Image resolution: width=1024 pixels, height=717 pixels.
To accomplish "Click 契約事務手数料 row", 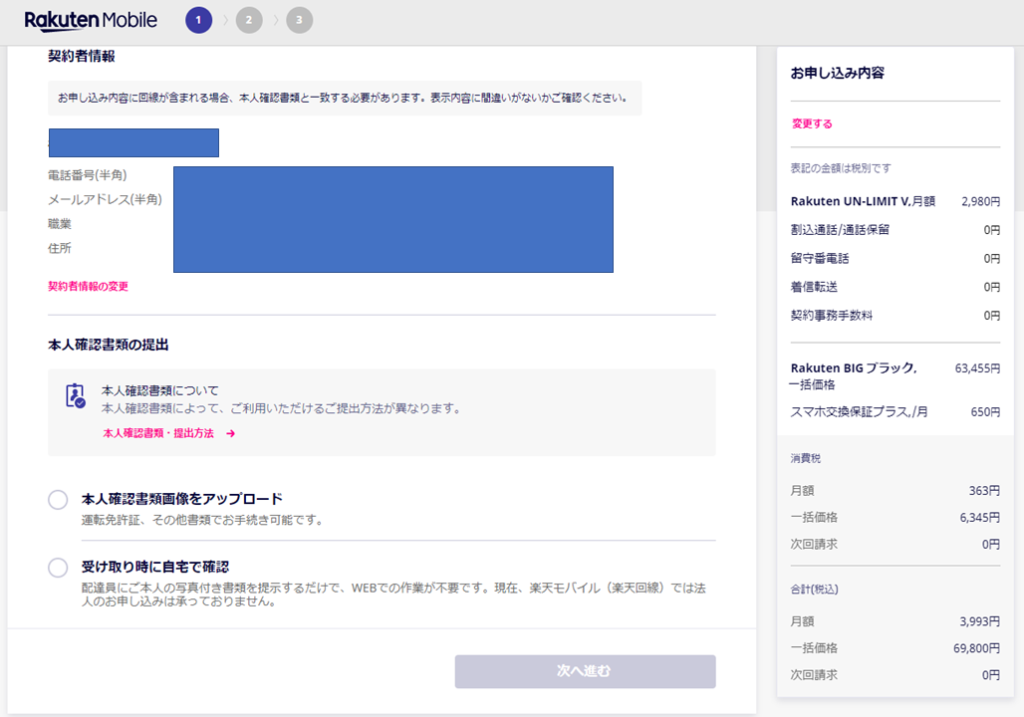I will click(895, 315).
